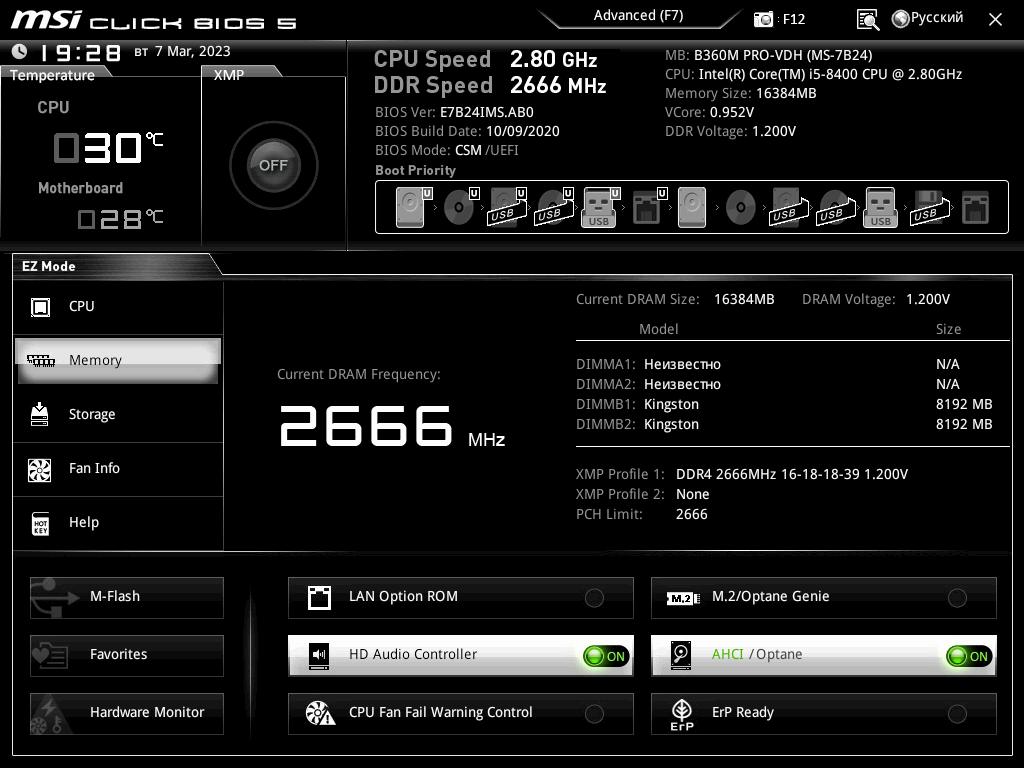Open the M-Flash utility
The height and width of the screenshot is (768, 1024).
point(127,597)
